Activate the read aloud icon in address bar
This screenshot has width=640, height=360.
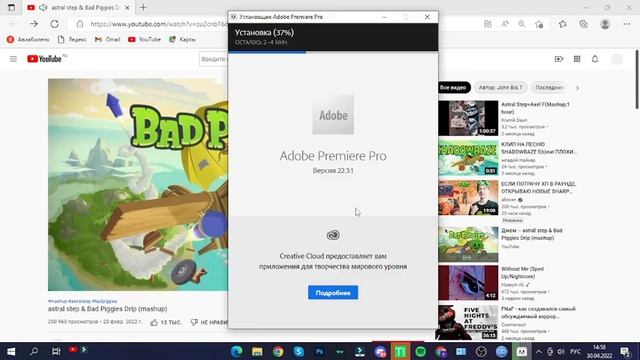pos(505,24)
